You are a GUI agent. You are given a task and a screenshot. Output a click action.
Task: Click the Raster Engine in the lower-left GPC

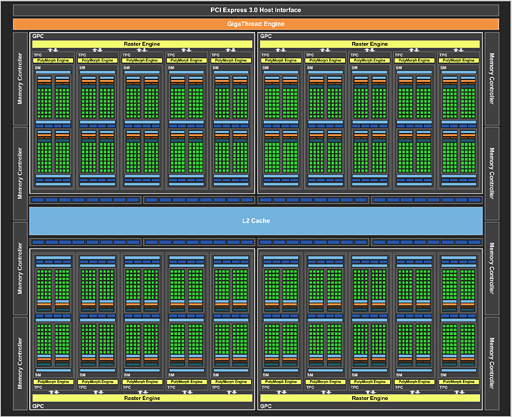[x=142, y=398]
